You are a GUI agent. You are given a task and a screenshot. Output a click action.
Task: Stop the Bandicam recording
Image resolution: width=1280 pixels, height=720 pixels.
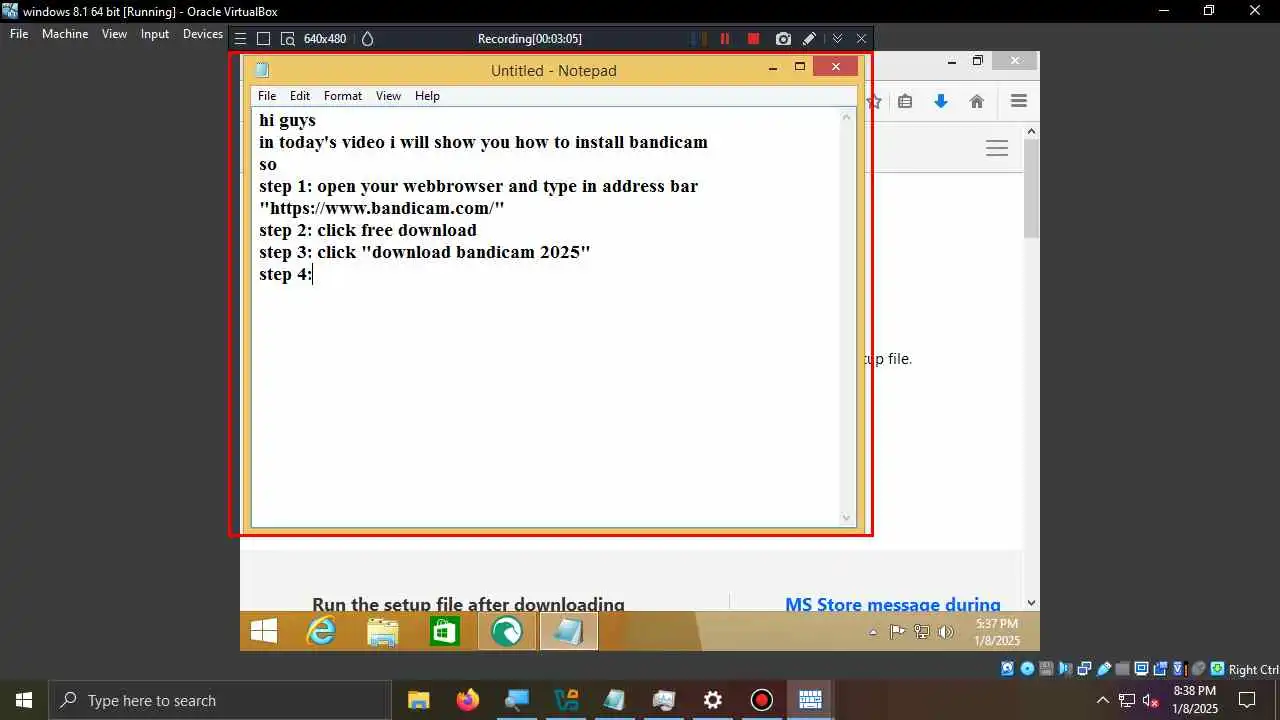[754, 39]
